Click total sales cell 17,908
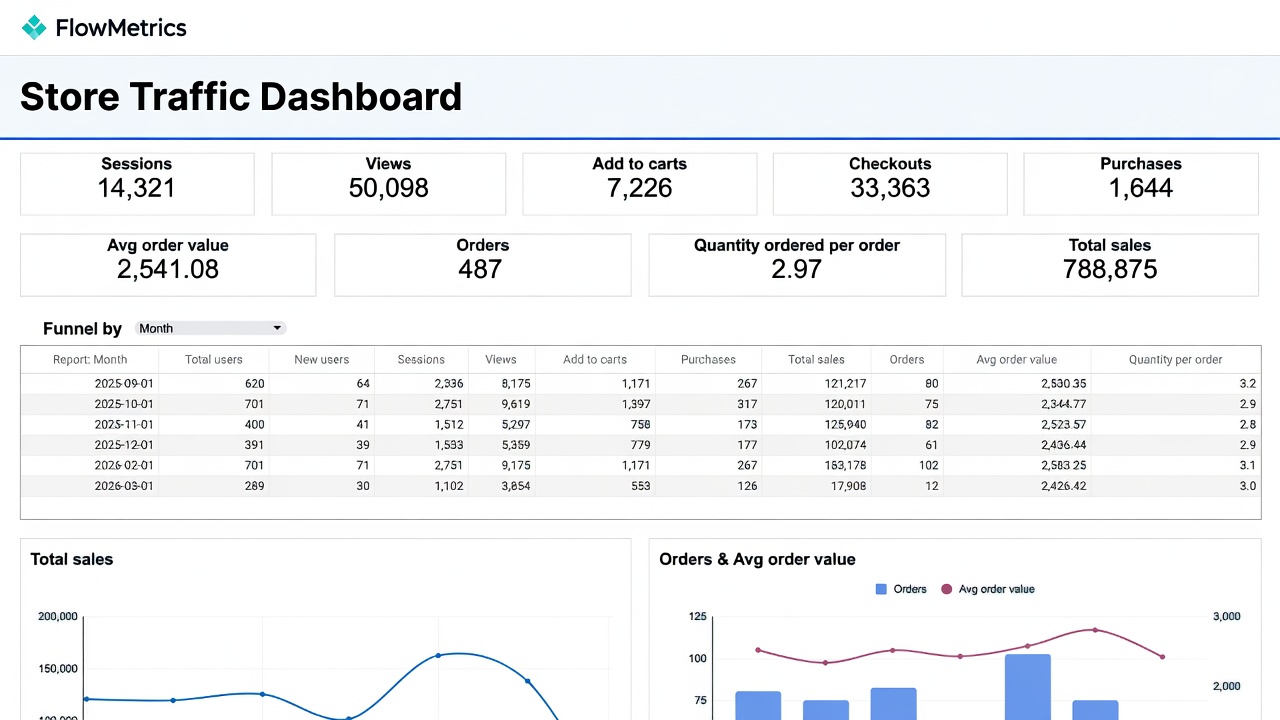This screenshot has height=720, width=1280. [849, 486]
